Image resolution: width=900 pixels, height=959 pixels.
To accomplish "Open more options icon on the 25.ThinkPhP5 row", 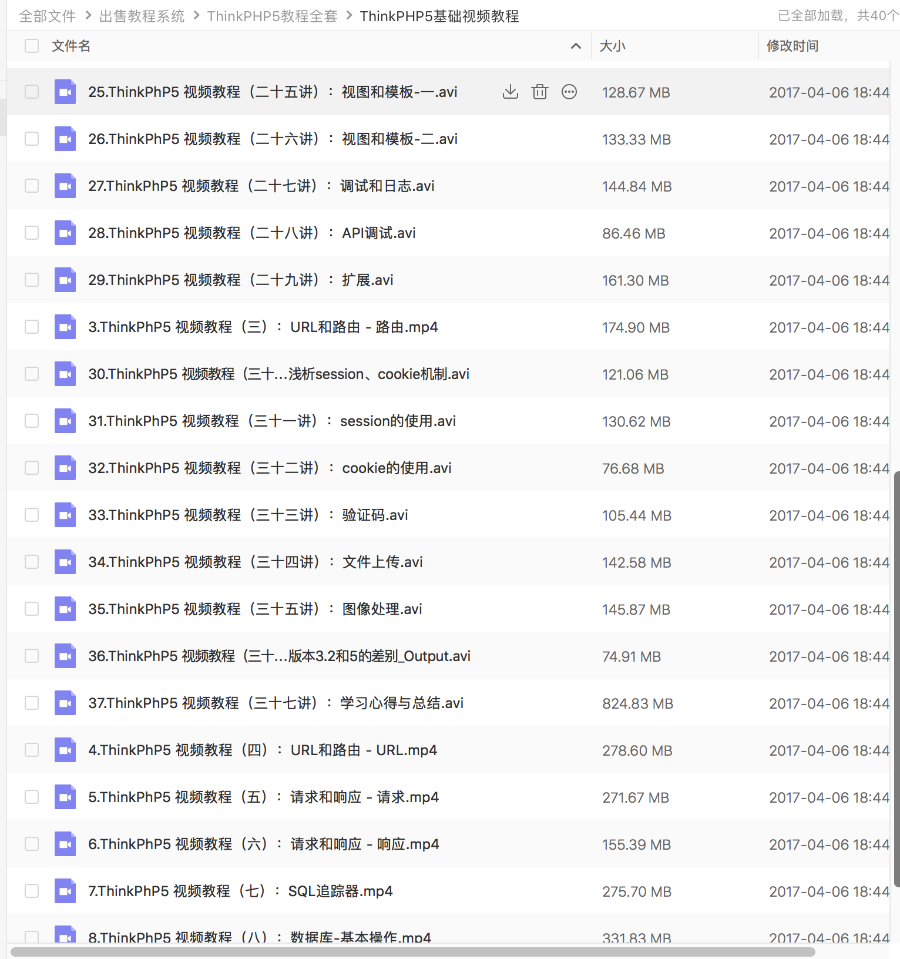I will pyautogui.click(x=569, y=92).
